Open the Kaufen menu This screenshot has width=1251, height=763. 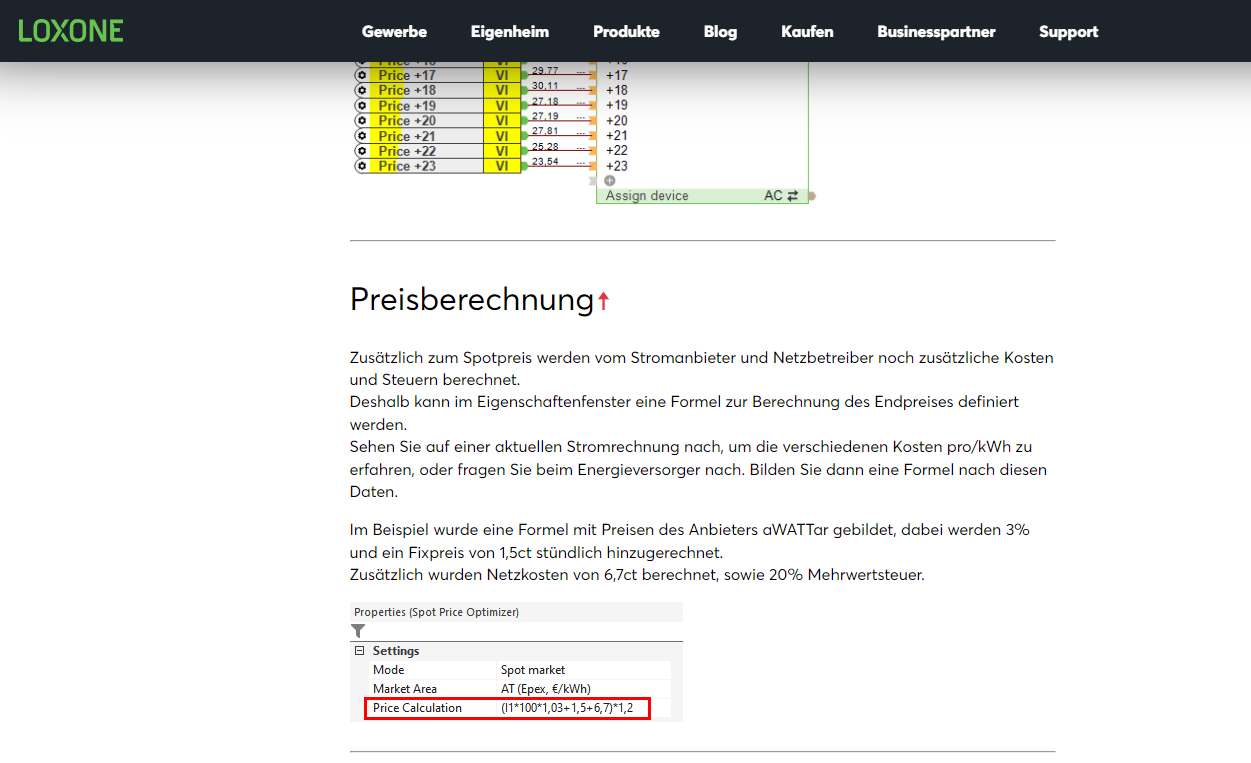[807, 31]
